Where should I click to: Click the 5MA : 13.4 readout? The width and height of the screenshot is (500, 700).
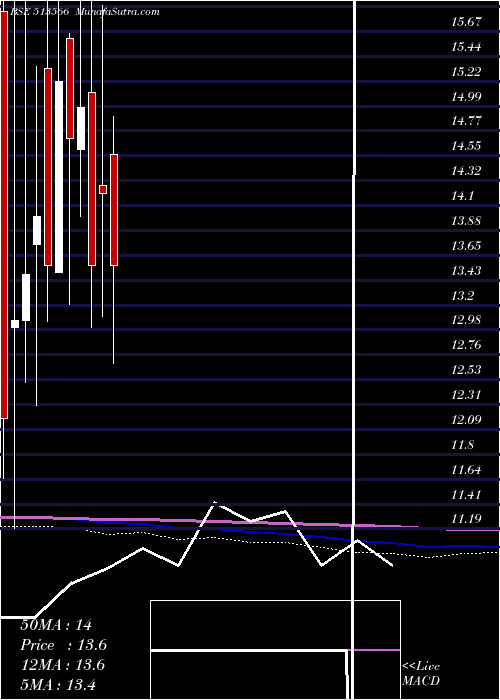[58, 684]
